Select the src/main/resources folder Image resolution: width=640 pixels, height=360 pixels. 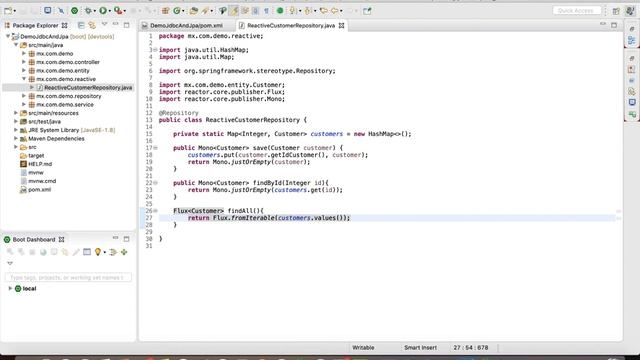pyautogui.click(x=53, y=113)
